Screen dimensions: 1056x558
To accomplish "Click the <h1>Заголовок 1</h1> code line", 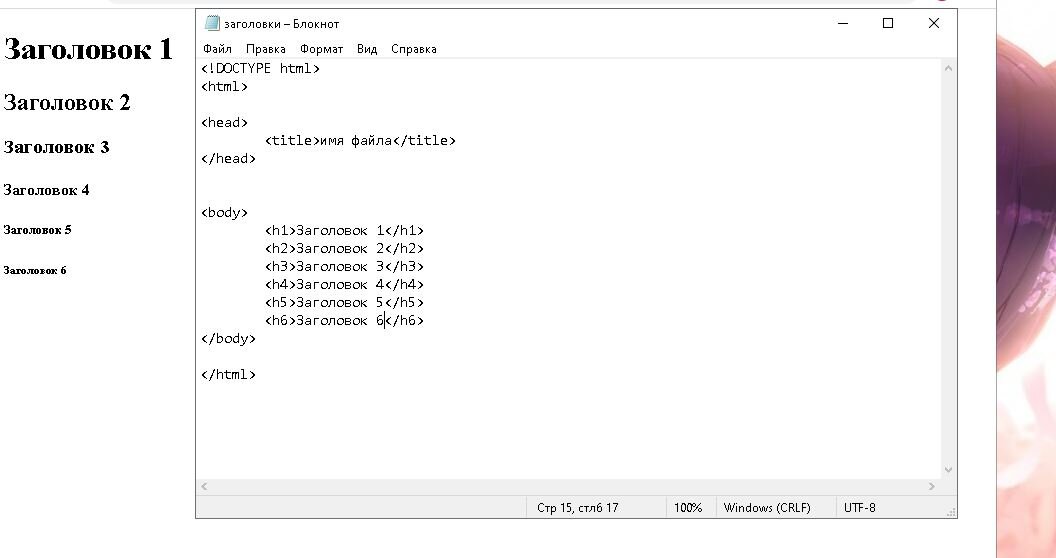I will pyautogui.click(x=344, y=231).
